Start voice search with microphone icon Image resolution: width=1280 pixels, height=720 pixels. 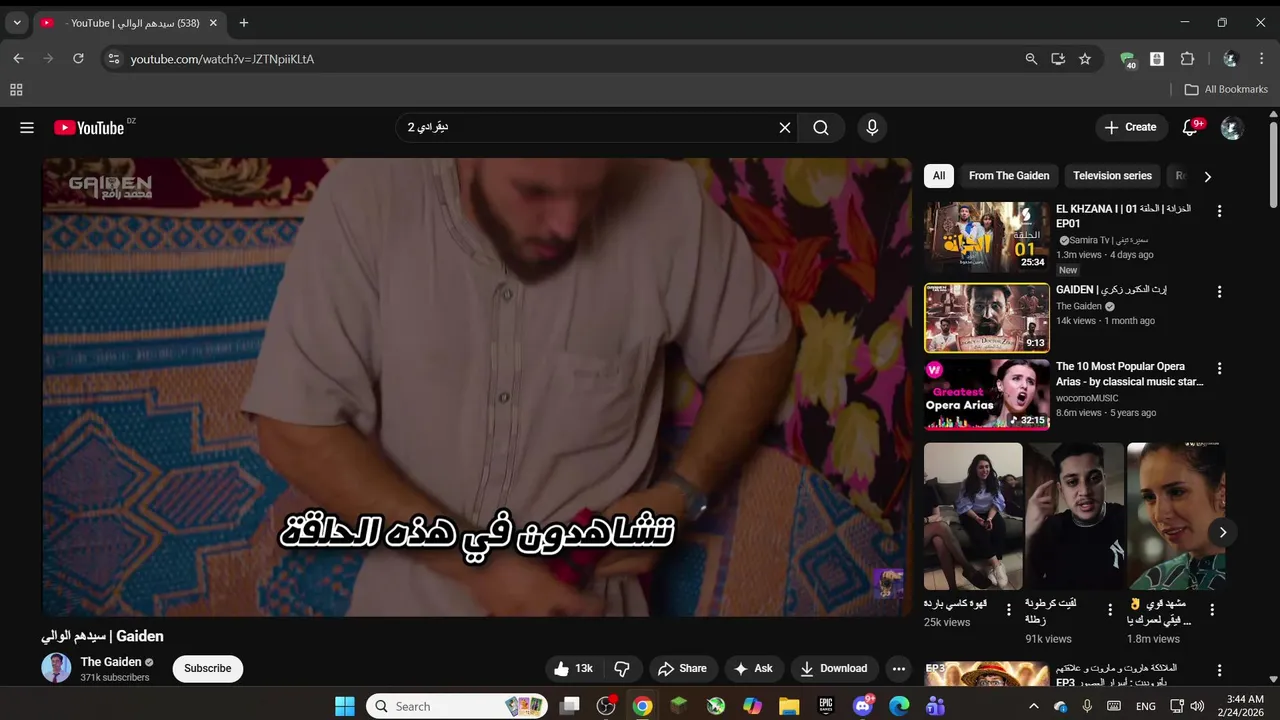[x=872, y=128]
